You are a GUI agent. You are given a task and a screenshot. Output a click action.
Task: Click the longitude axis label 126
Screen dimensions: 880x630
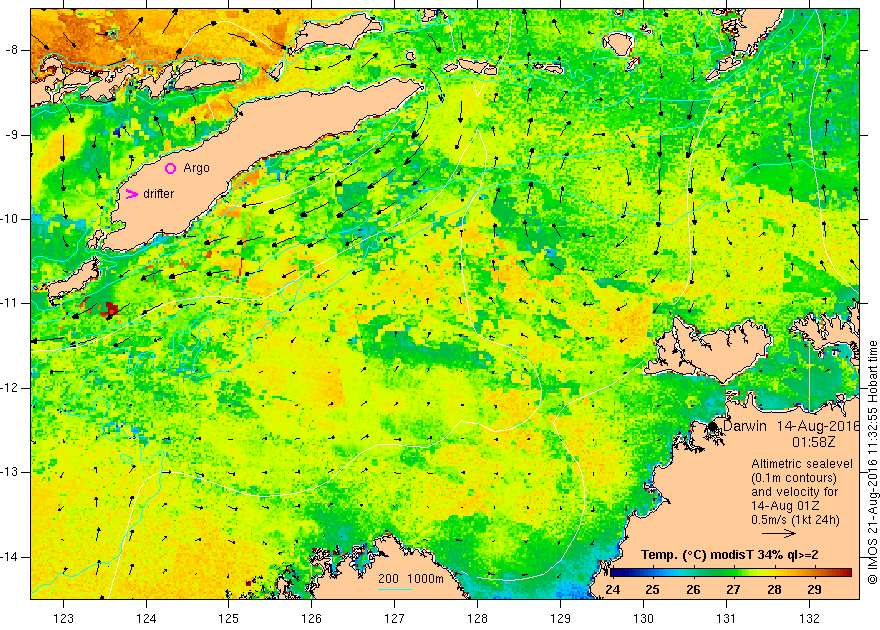click(311, 618)
